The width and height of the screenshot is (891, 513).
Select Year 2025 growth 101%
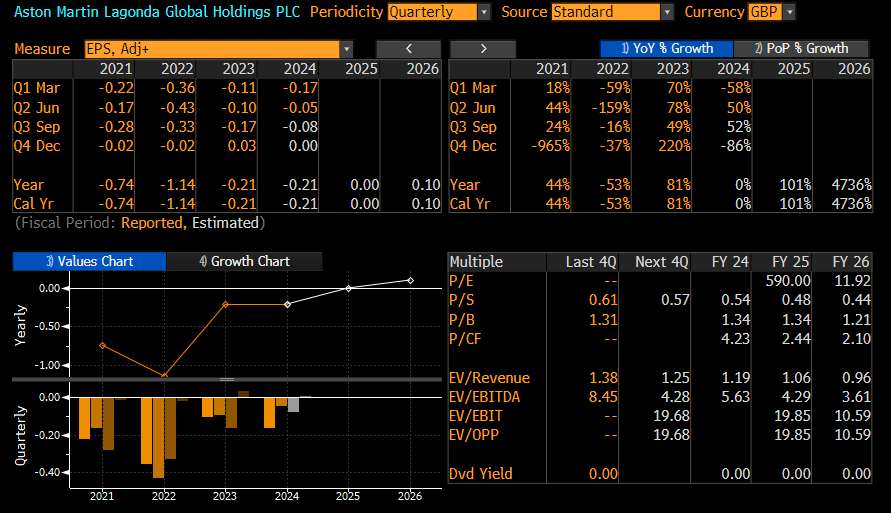click(795, 185)
